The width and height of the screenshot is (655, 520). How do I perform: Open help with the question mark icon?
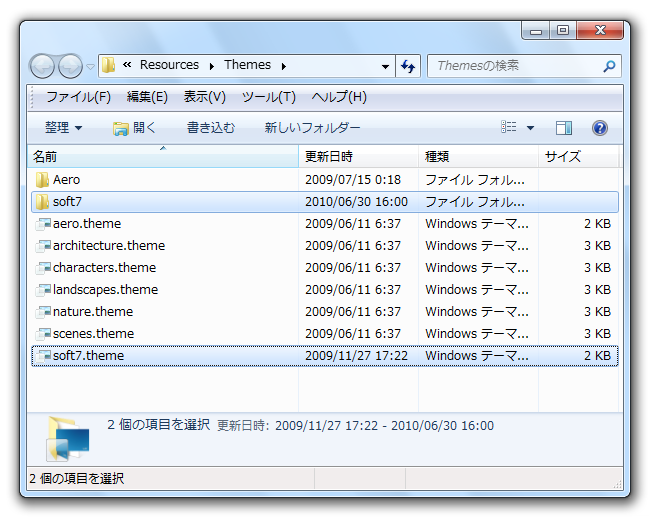click(x=600, y=128)
